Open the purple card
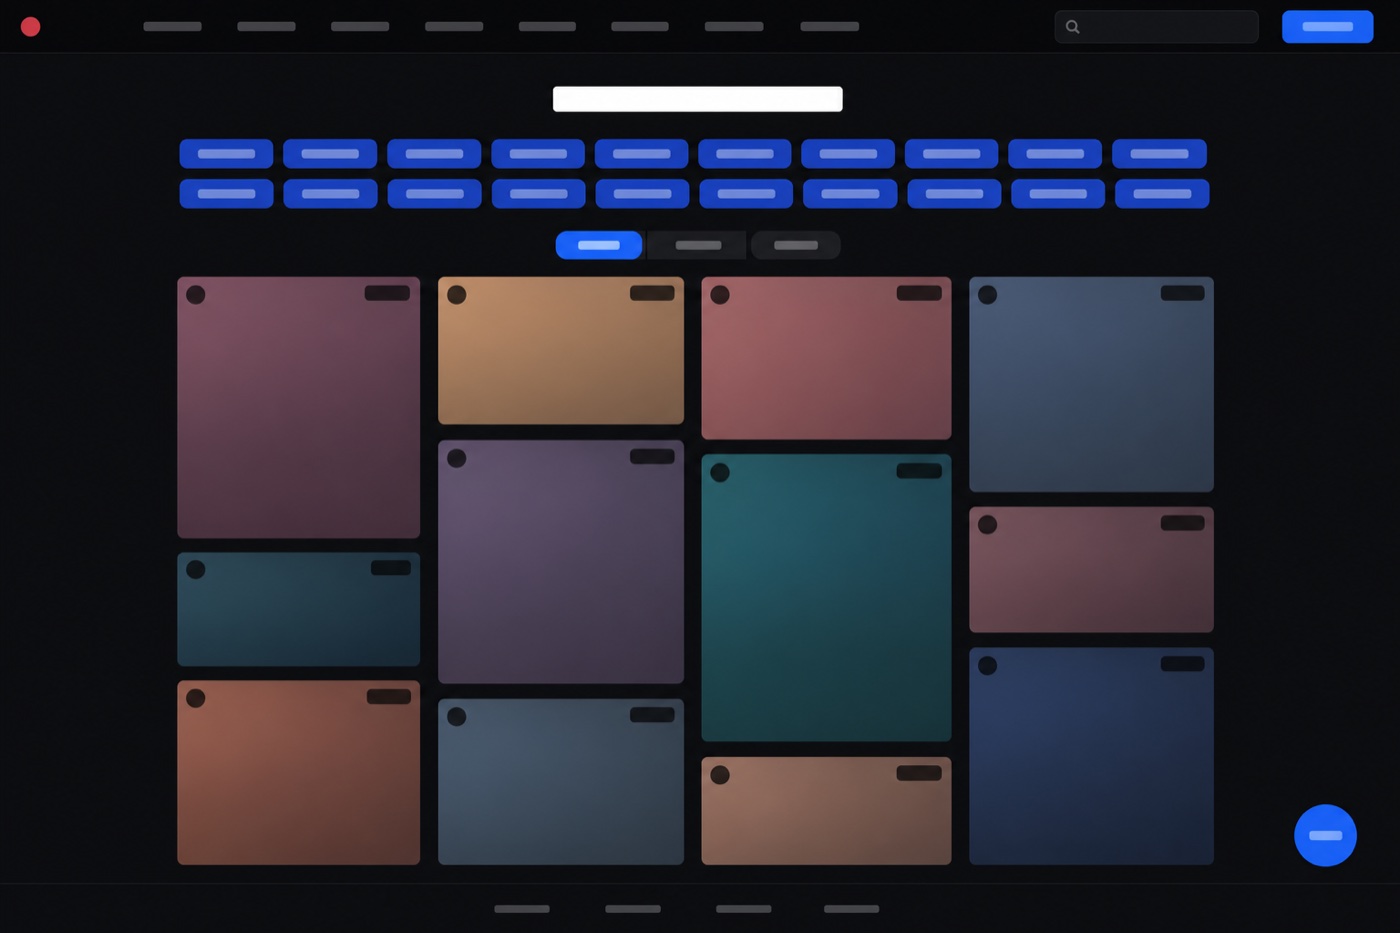Screen dimensions: 1400x933 561,562
